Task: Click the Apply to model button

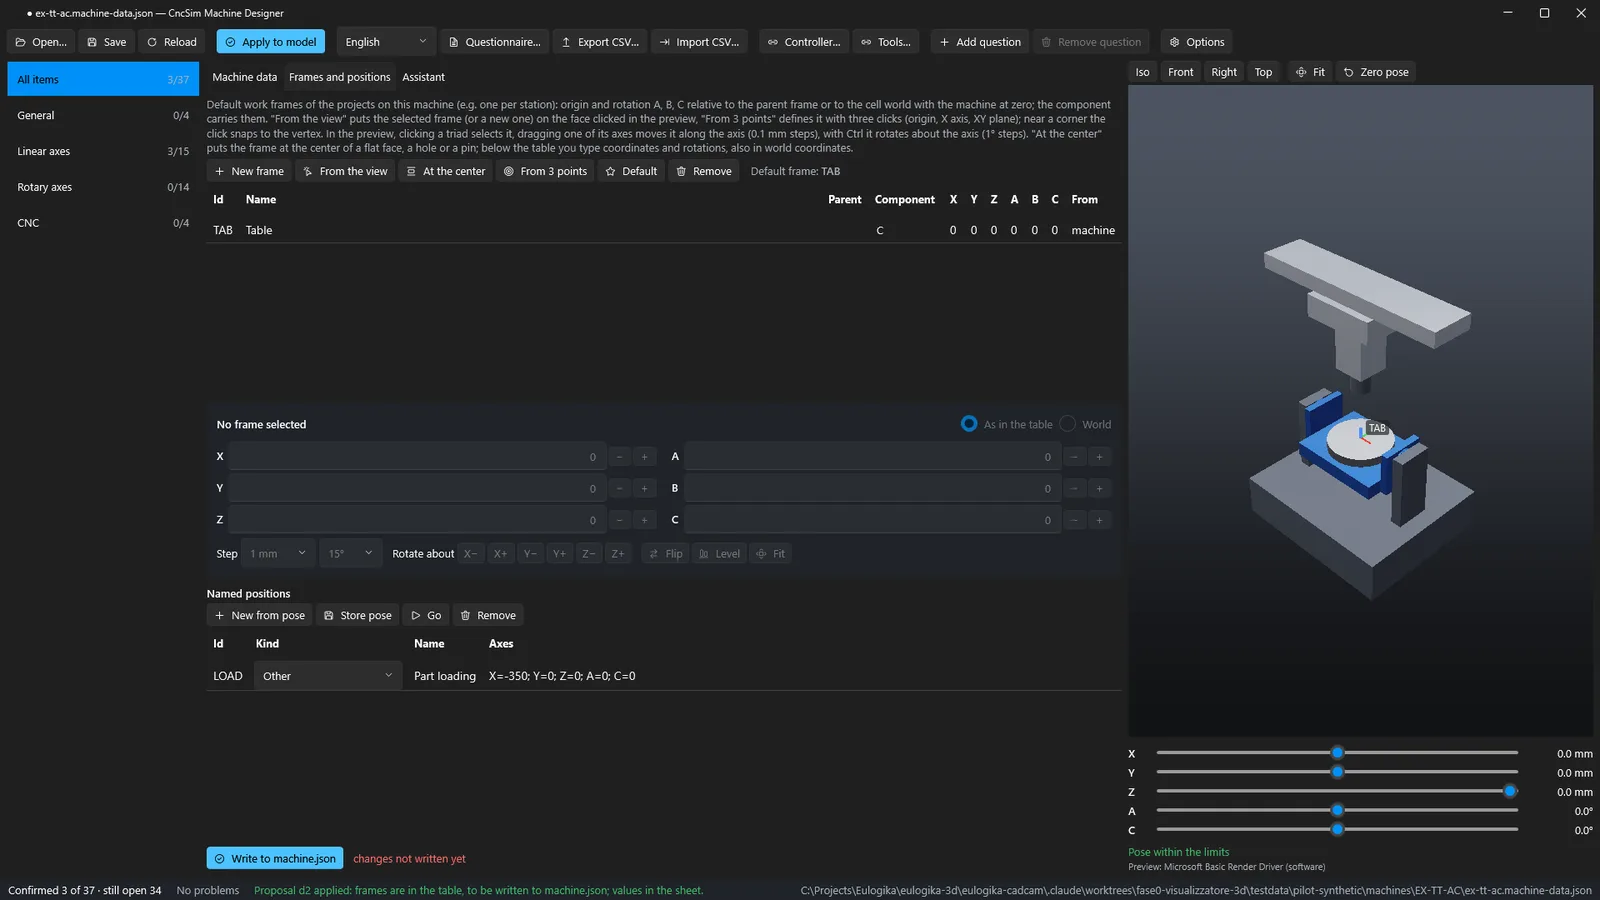Action: click(x=271, y=42)
